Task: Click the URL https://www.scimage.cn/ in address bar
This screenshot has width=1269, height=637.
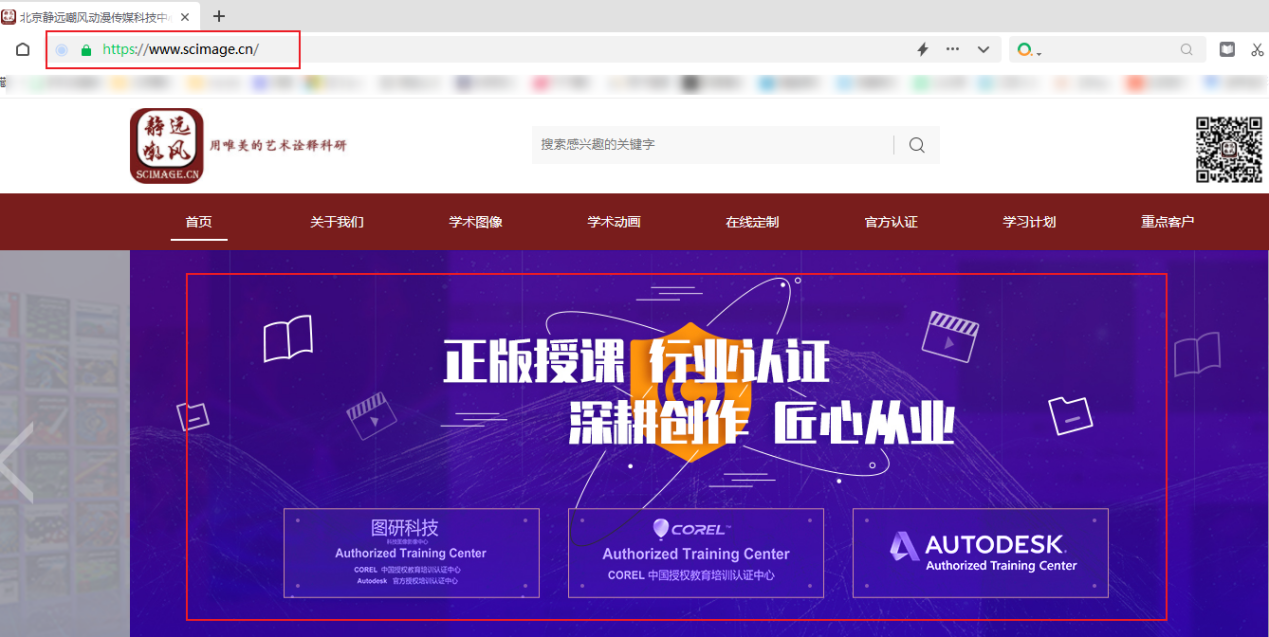Action: (181, 49)
